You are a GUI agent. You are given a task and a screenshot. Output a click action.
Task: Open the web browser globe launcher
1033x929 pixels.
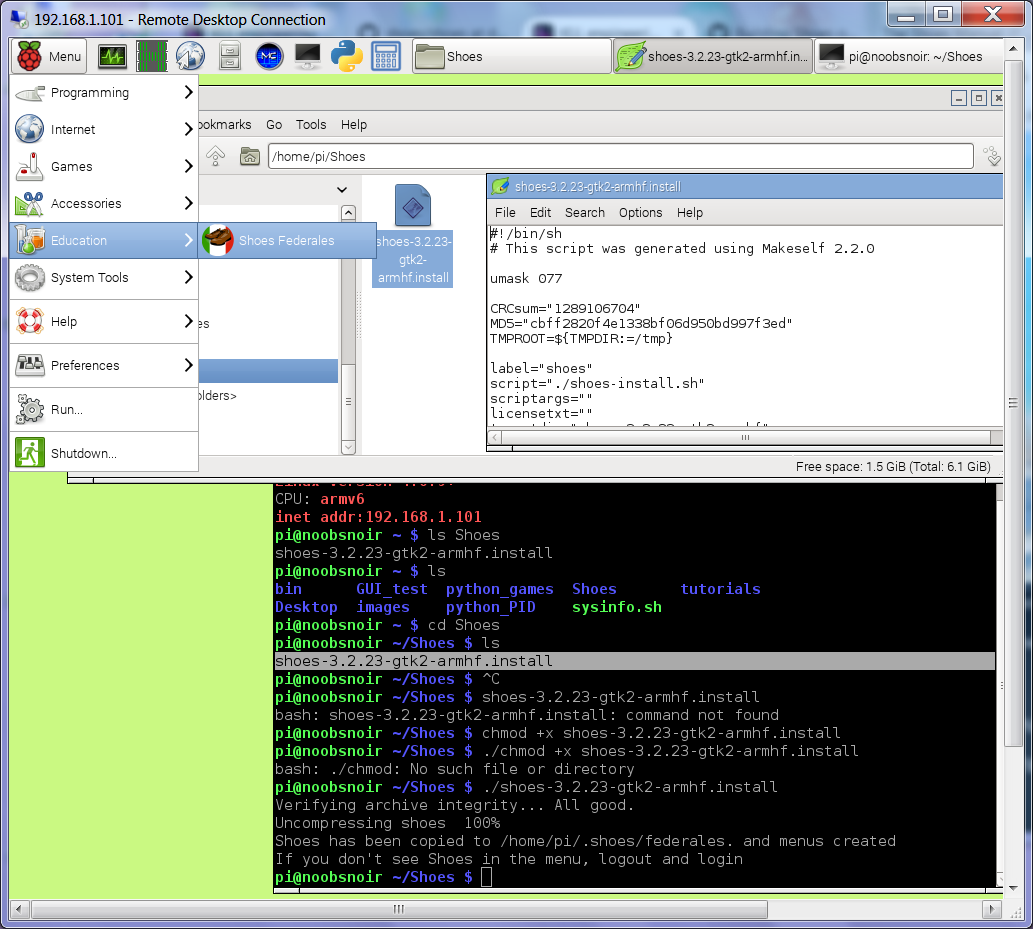tap(190, 57)
